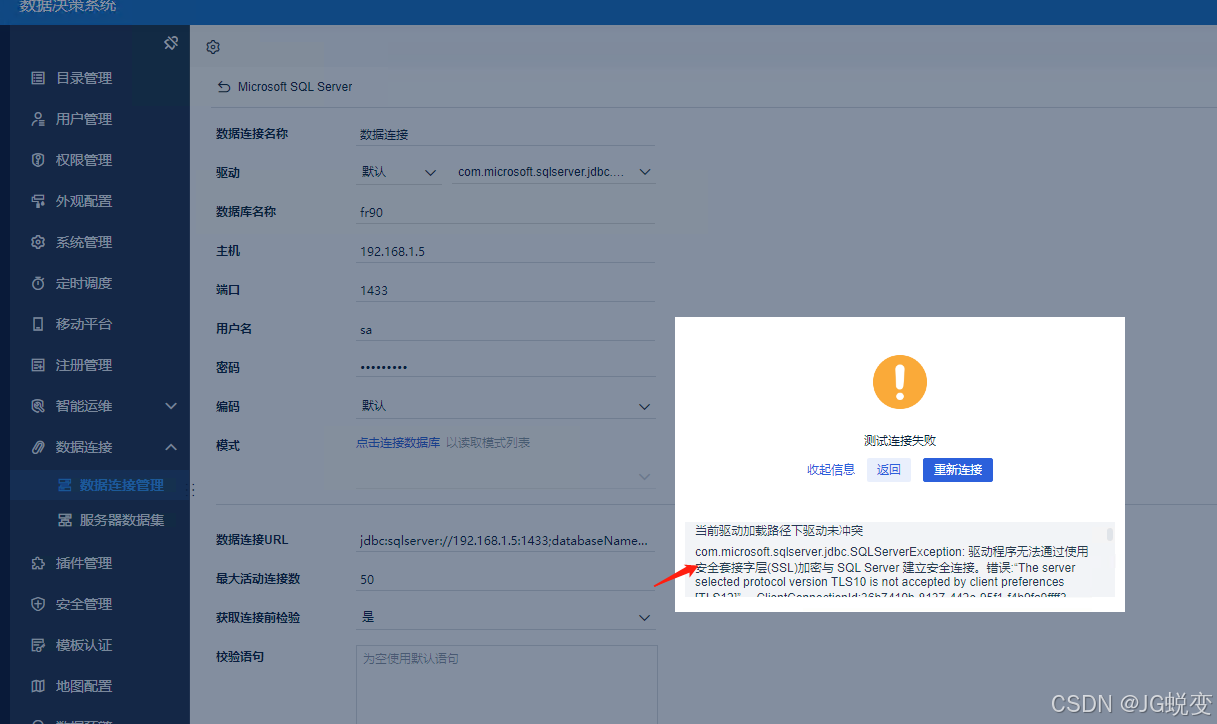The image size is (1217, 724).
Task: Open the 获取连接前检验 dropdown
Action: (505, 617)
